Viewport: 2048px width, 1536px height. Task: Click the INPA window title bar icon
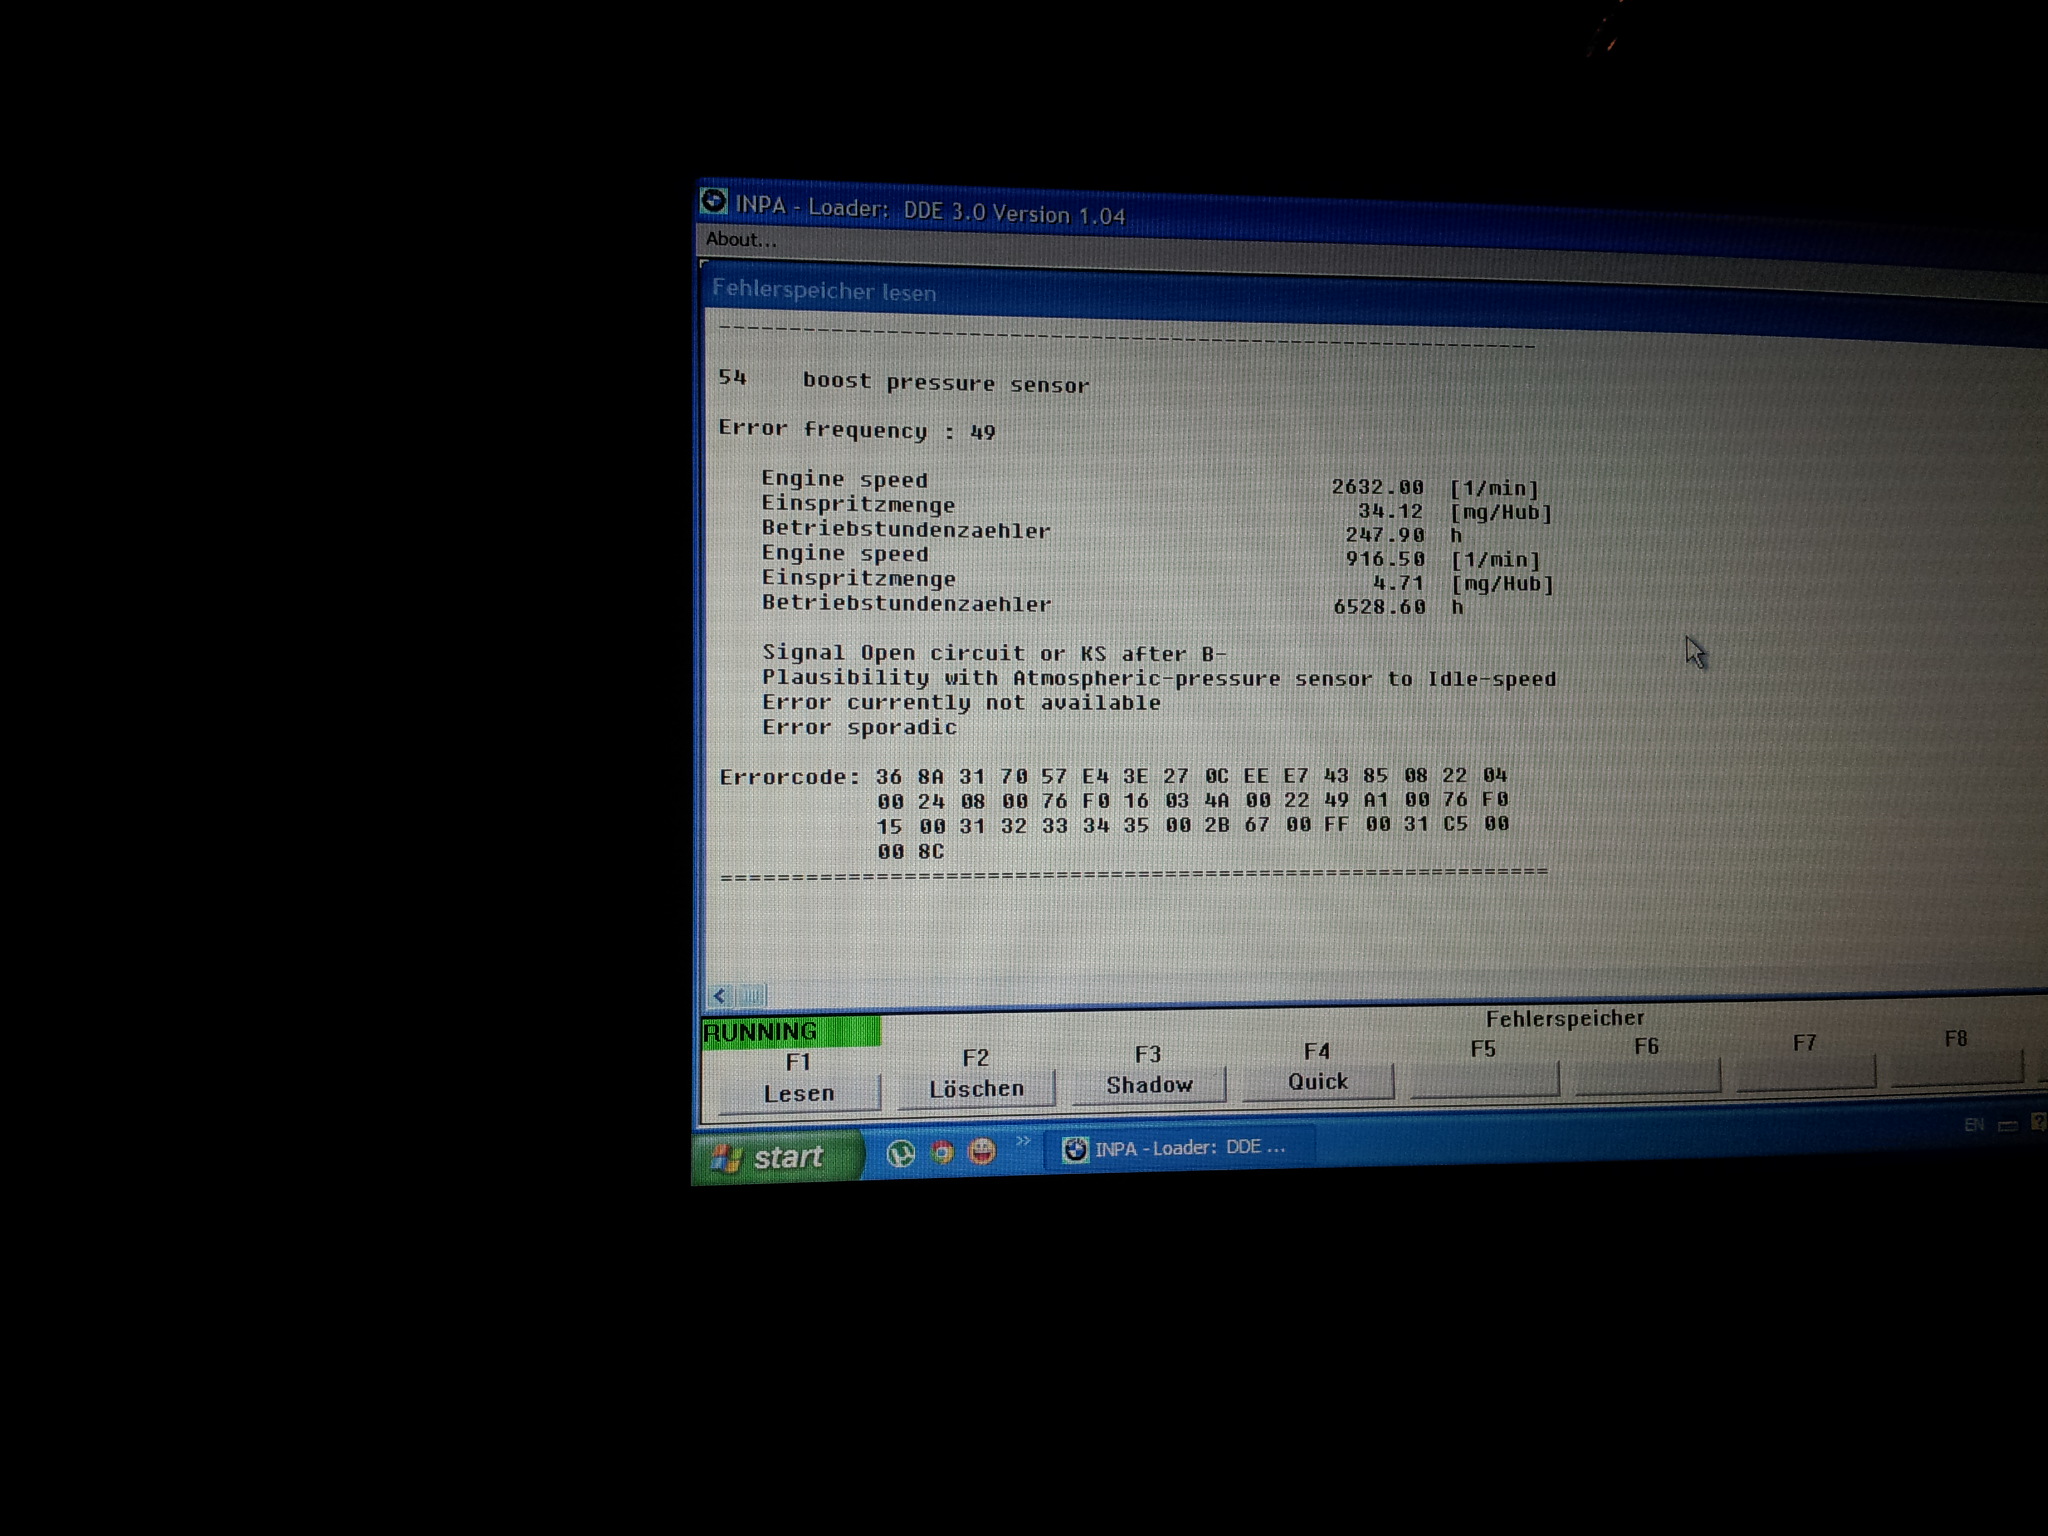[x=713, y=202]
